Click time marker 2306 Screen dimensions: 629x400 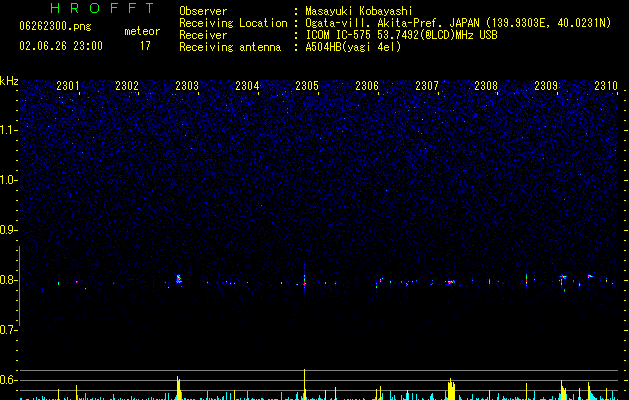[x=367, y=86]
